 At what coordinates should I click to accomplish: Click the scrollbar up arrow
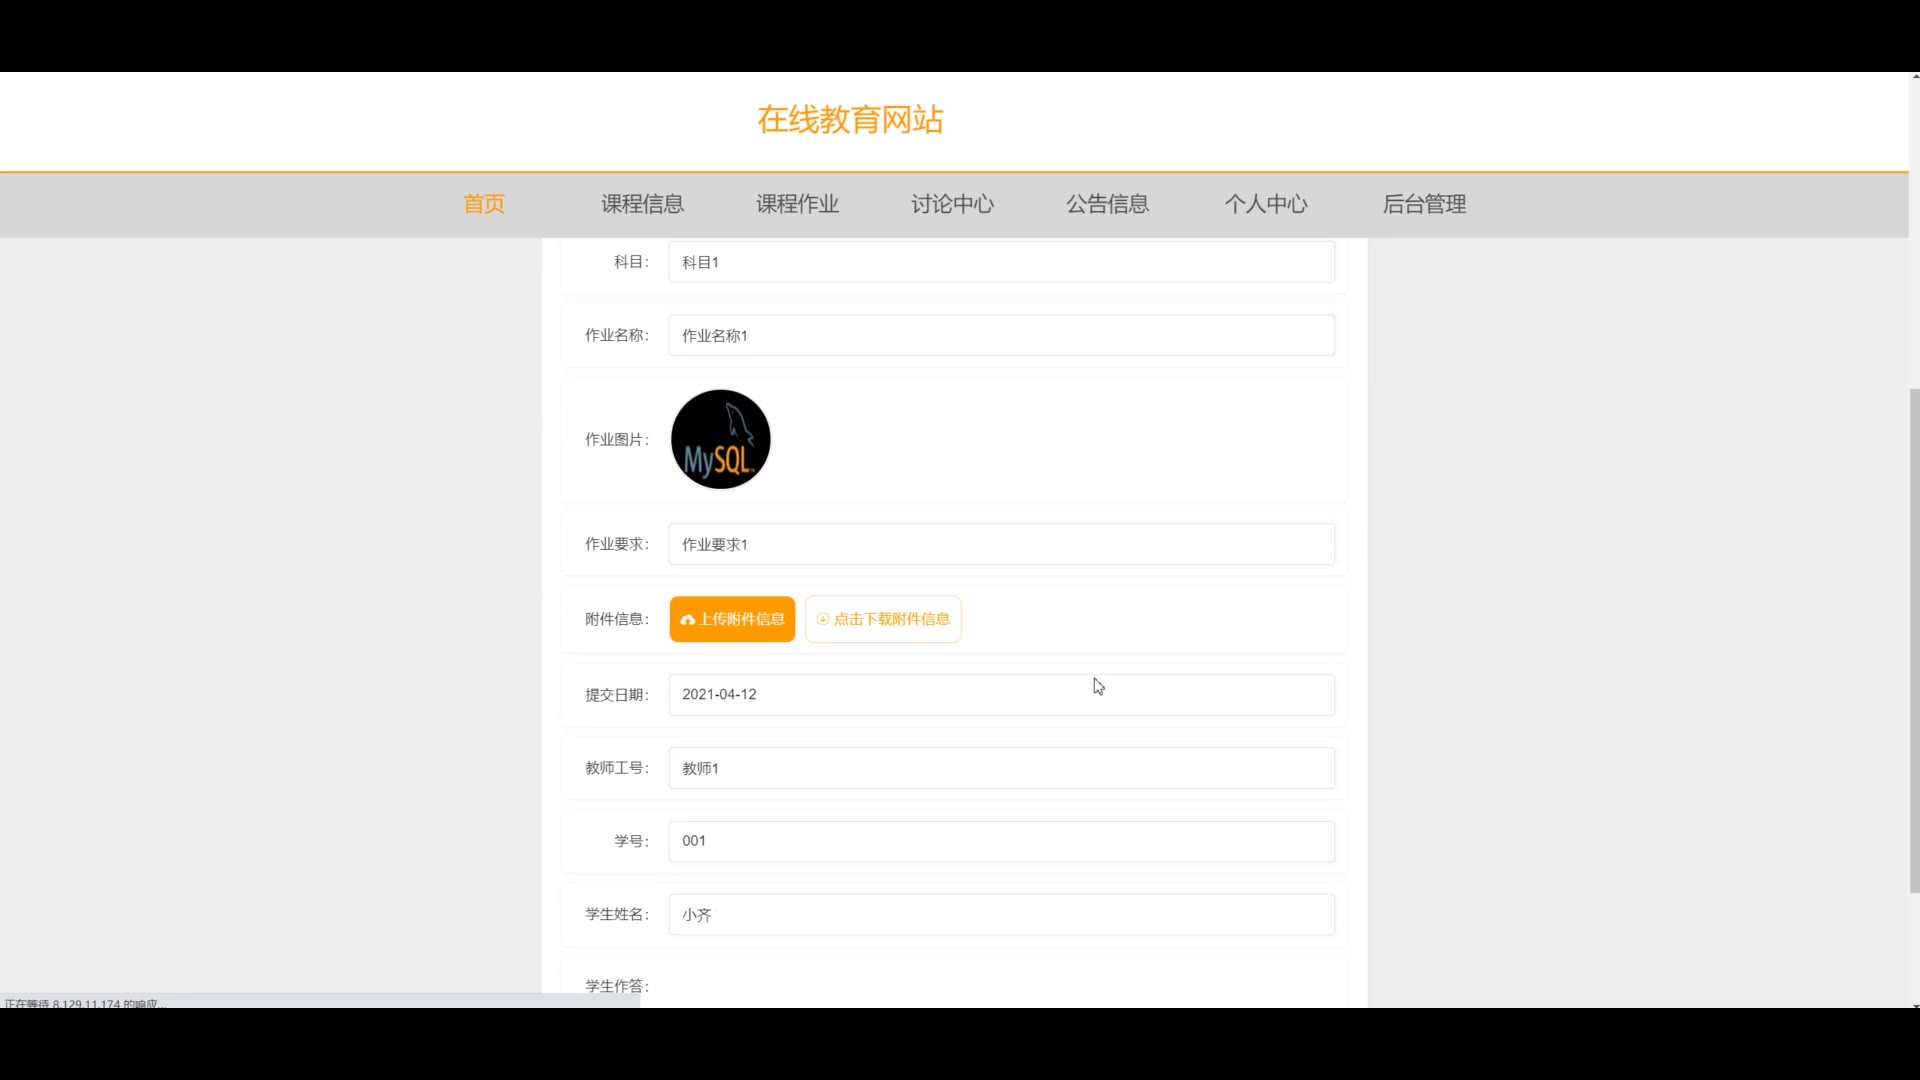(x=1914, y=77)
